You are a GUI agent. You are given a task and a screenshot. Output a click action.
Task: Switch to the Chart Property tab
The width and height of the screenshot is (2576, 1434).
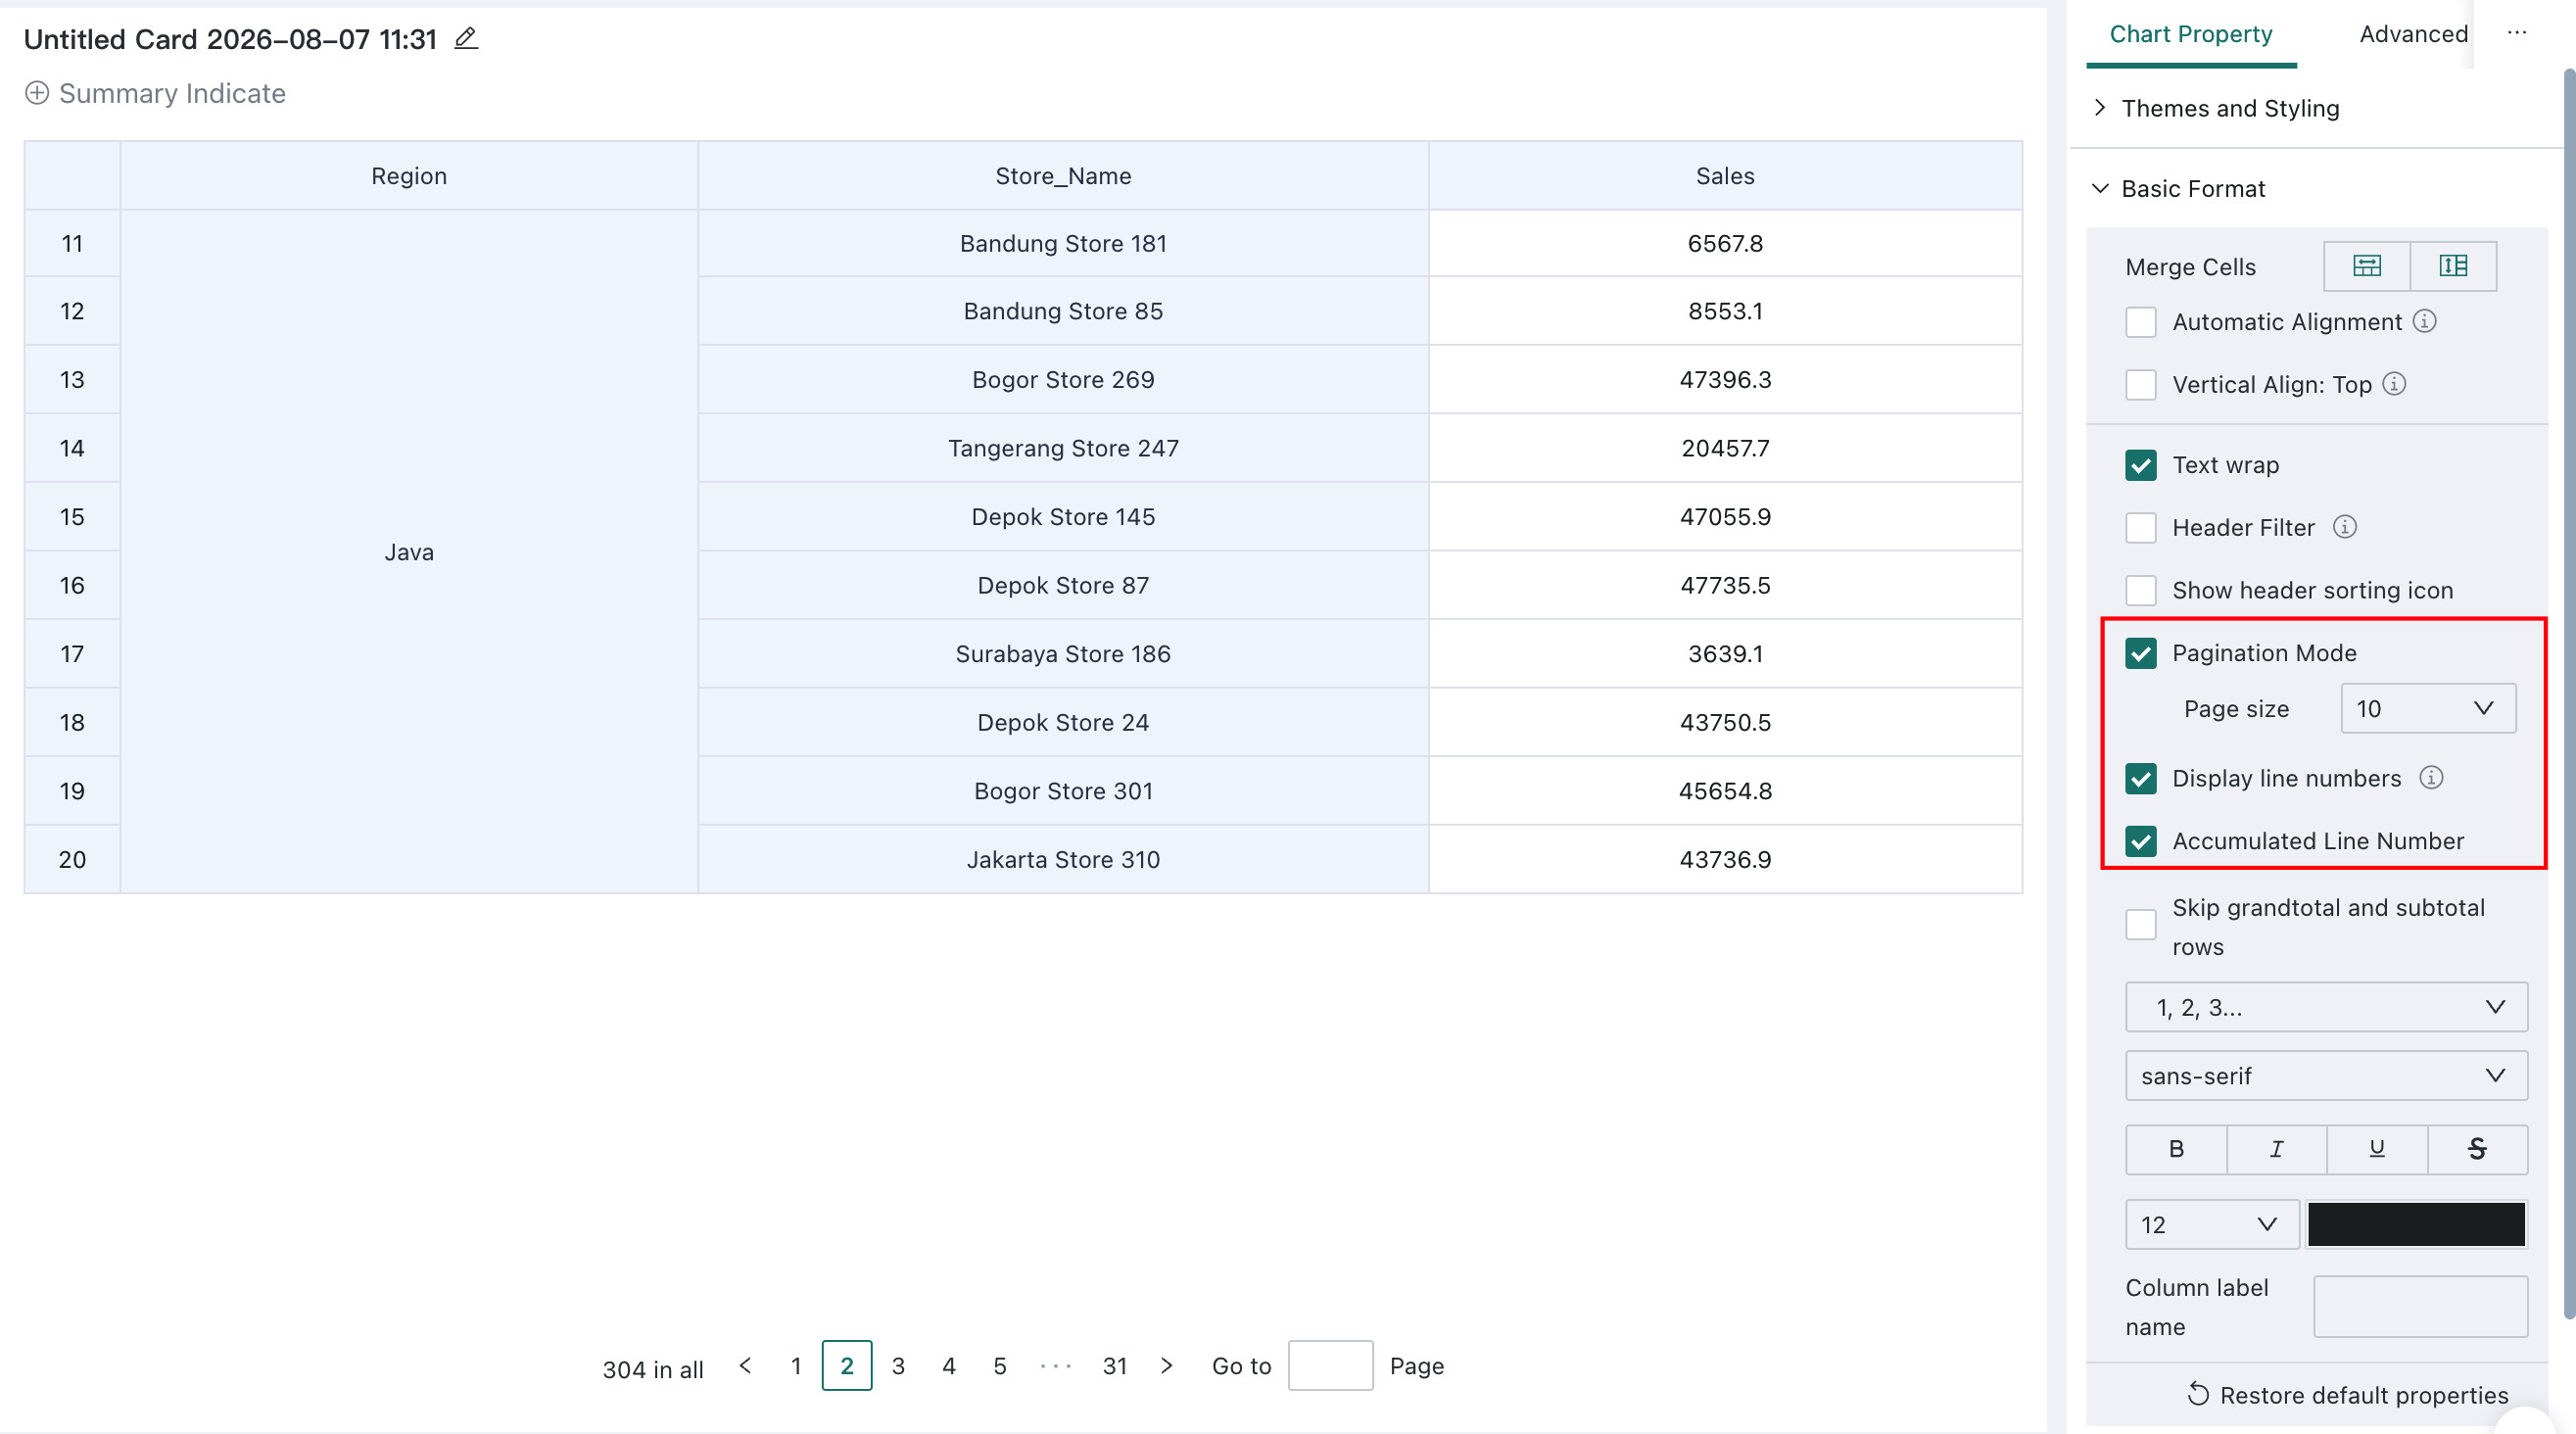(2191, 34)
